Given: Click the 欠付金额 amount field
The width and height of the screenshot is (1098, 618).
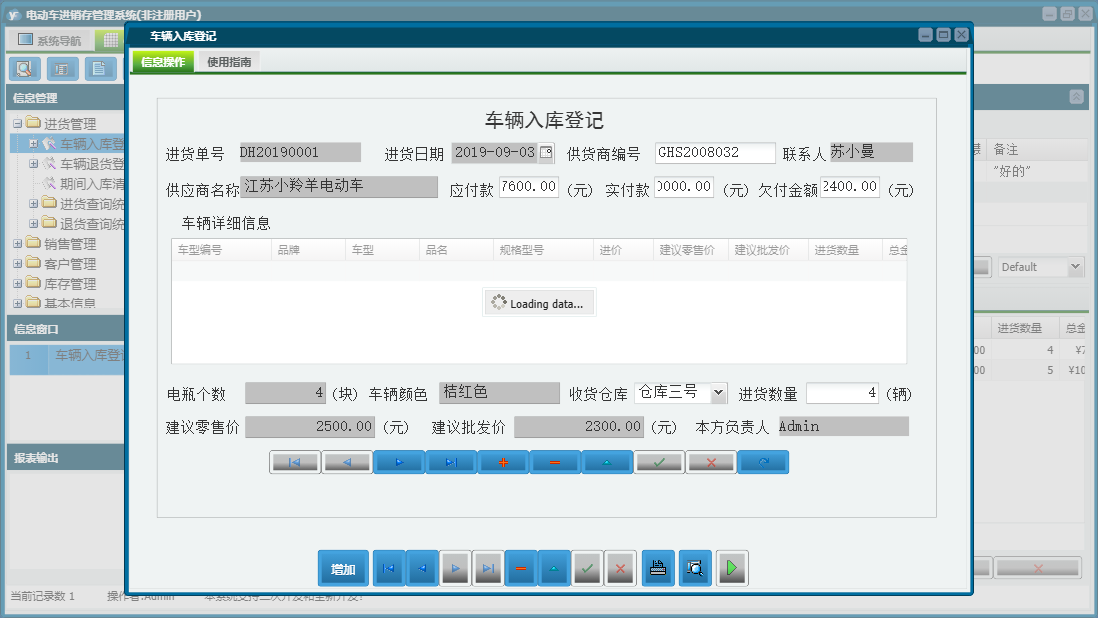Looking at the screenshot, I should (849, 186).
